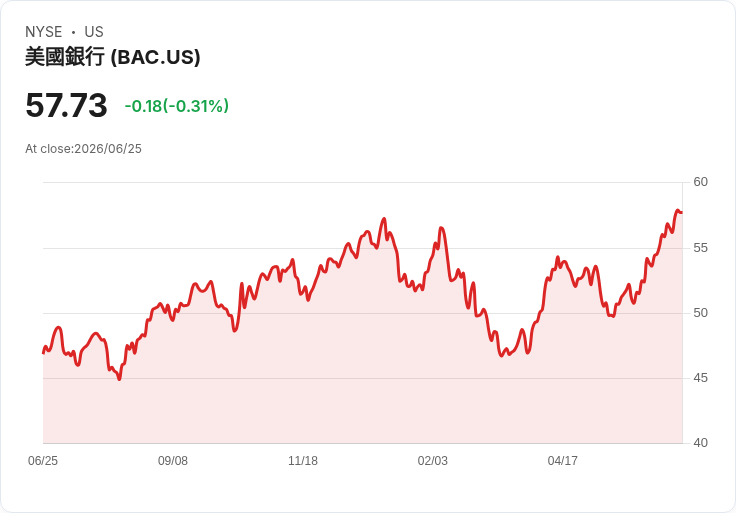Click the 50 y-axis price label
This screenshot has width=736, height=513.
pos(700,313)
